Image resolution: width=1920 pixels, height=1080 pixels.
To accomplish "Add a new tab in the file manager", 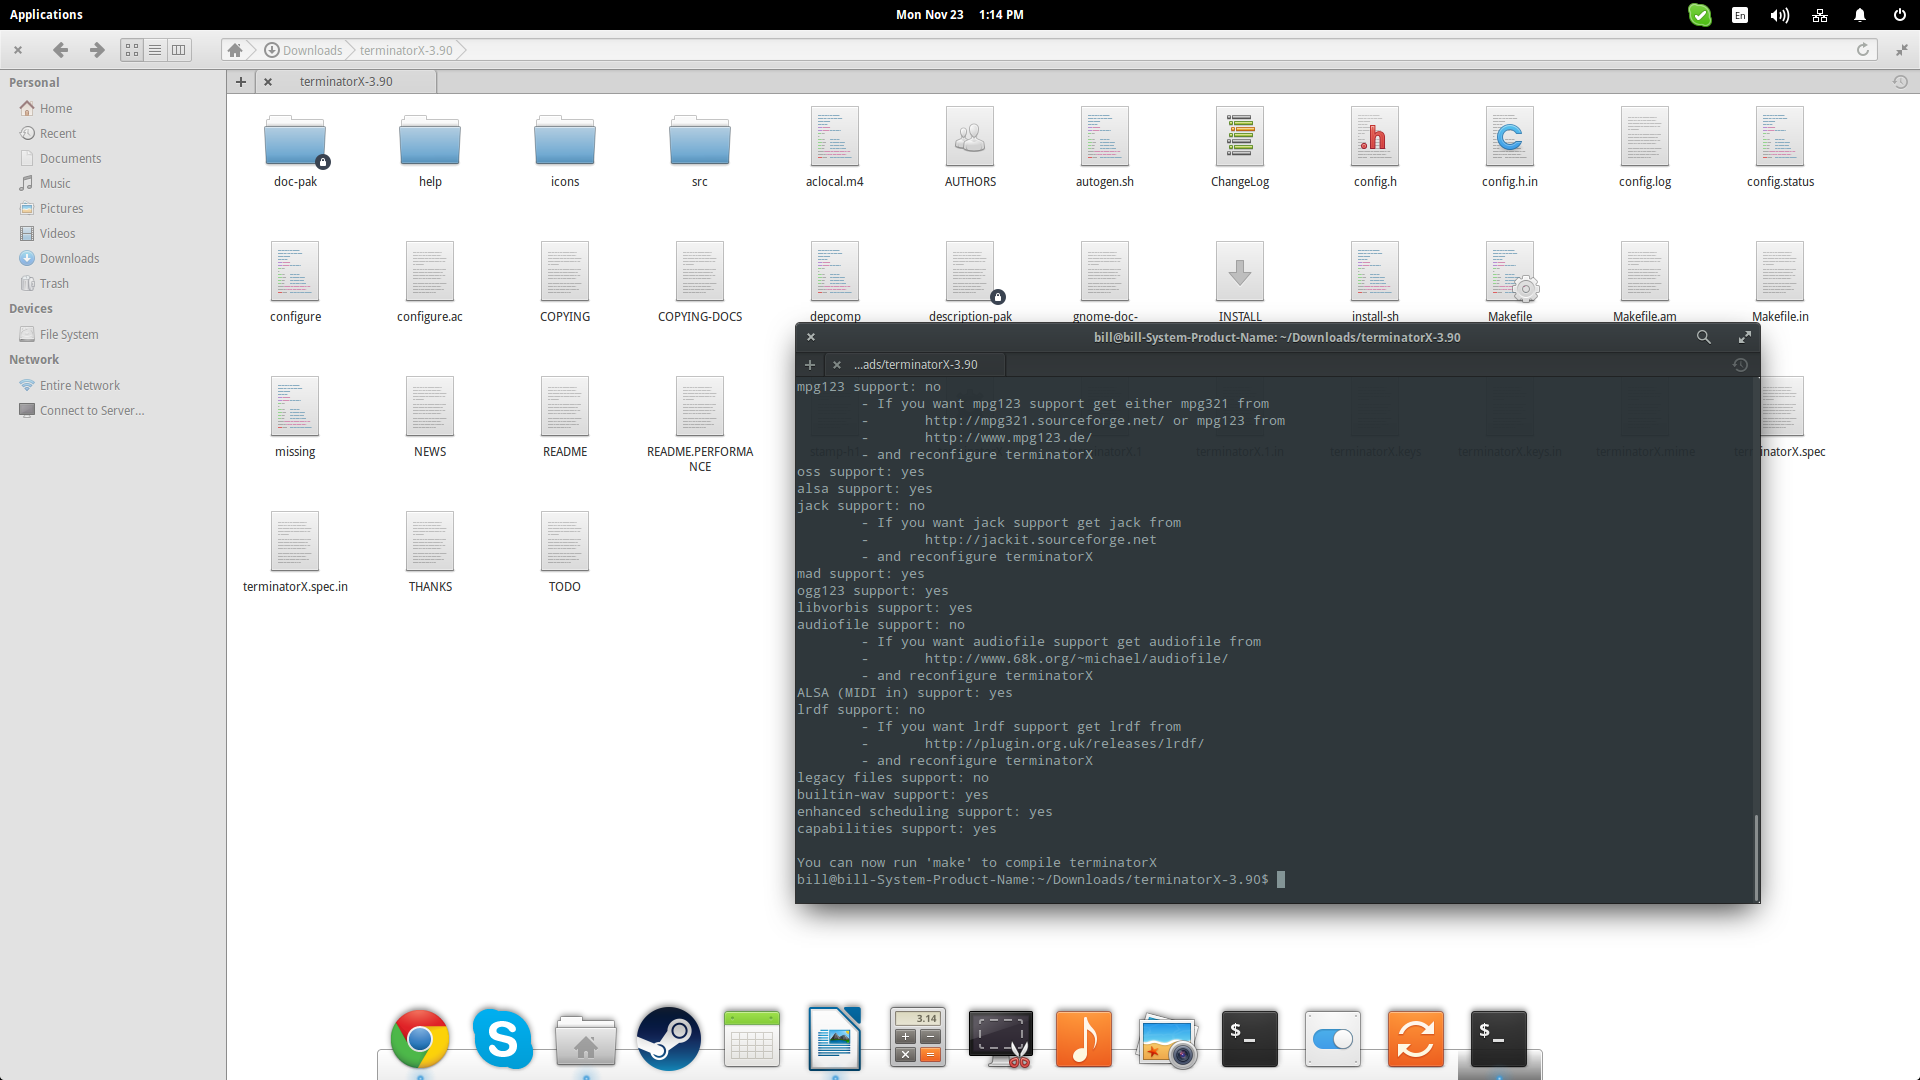I will [x=241, y=81].
